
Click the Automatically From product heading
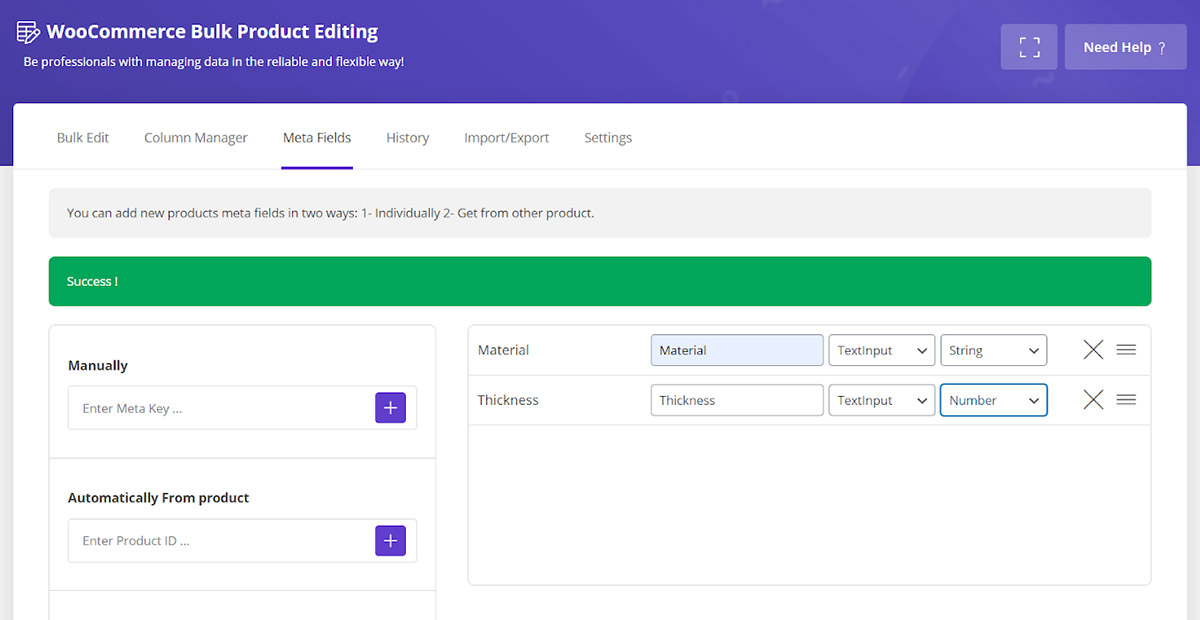pyautogui.click(x=159, y=498)
